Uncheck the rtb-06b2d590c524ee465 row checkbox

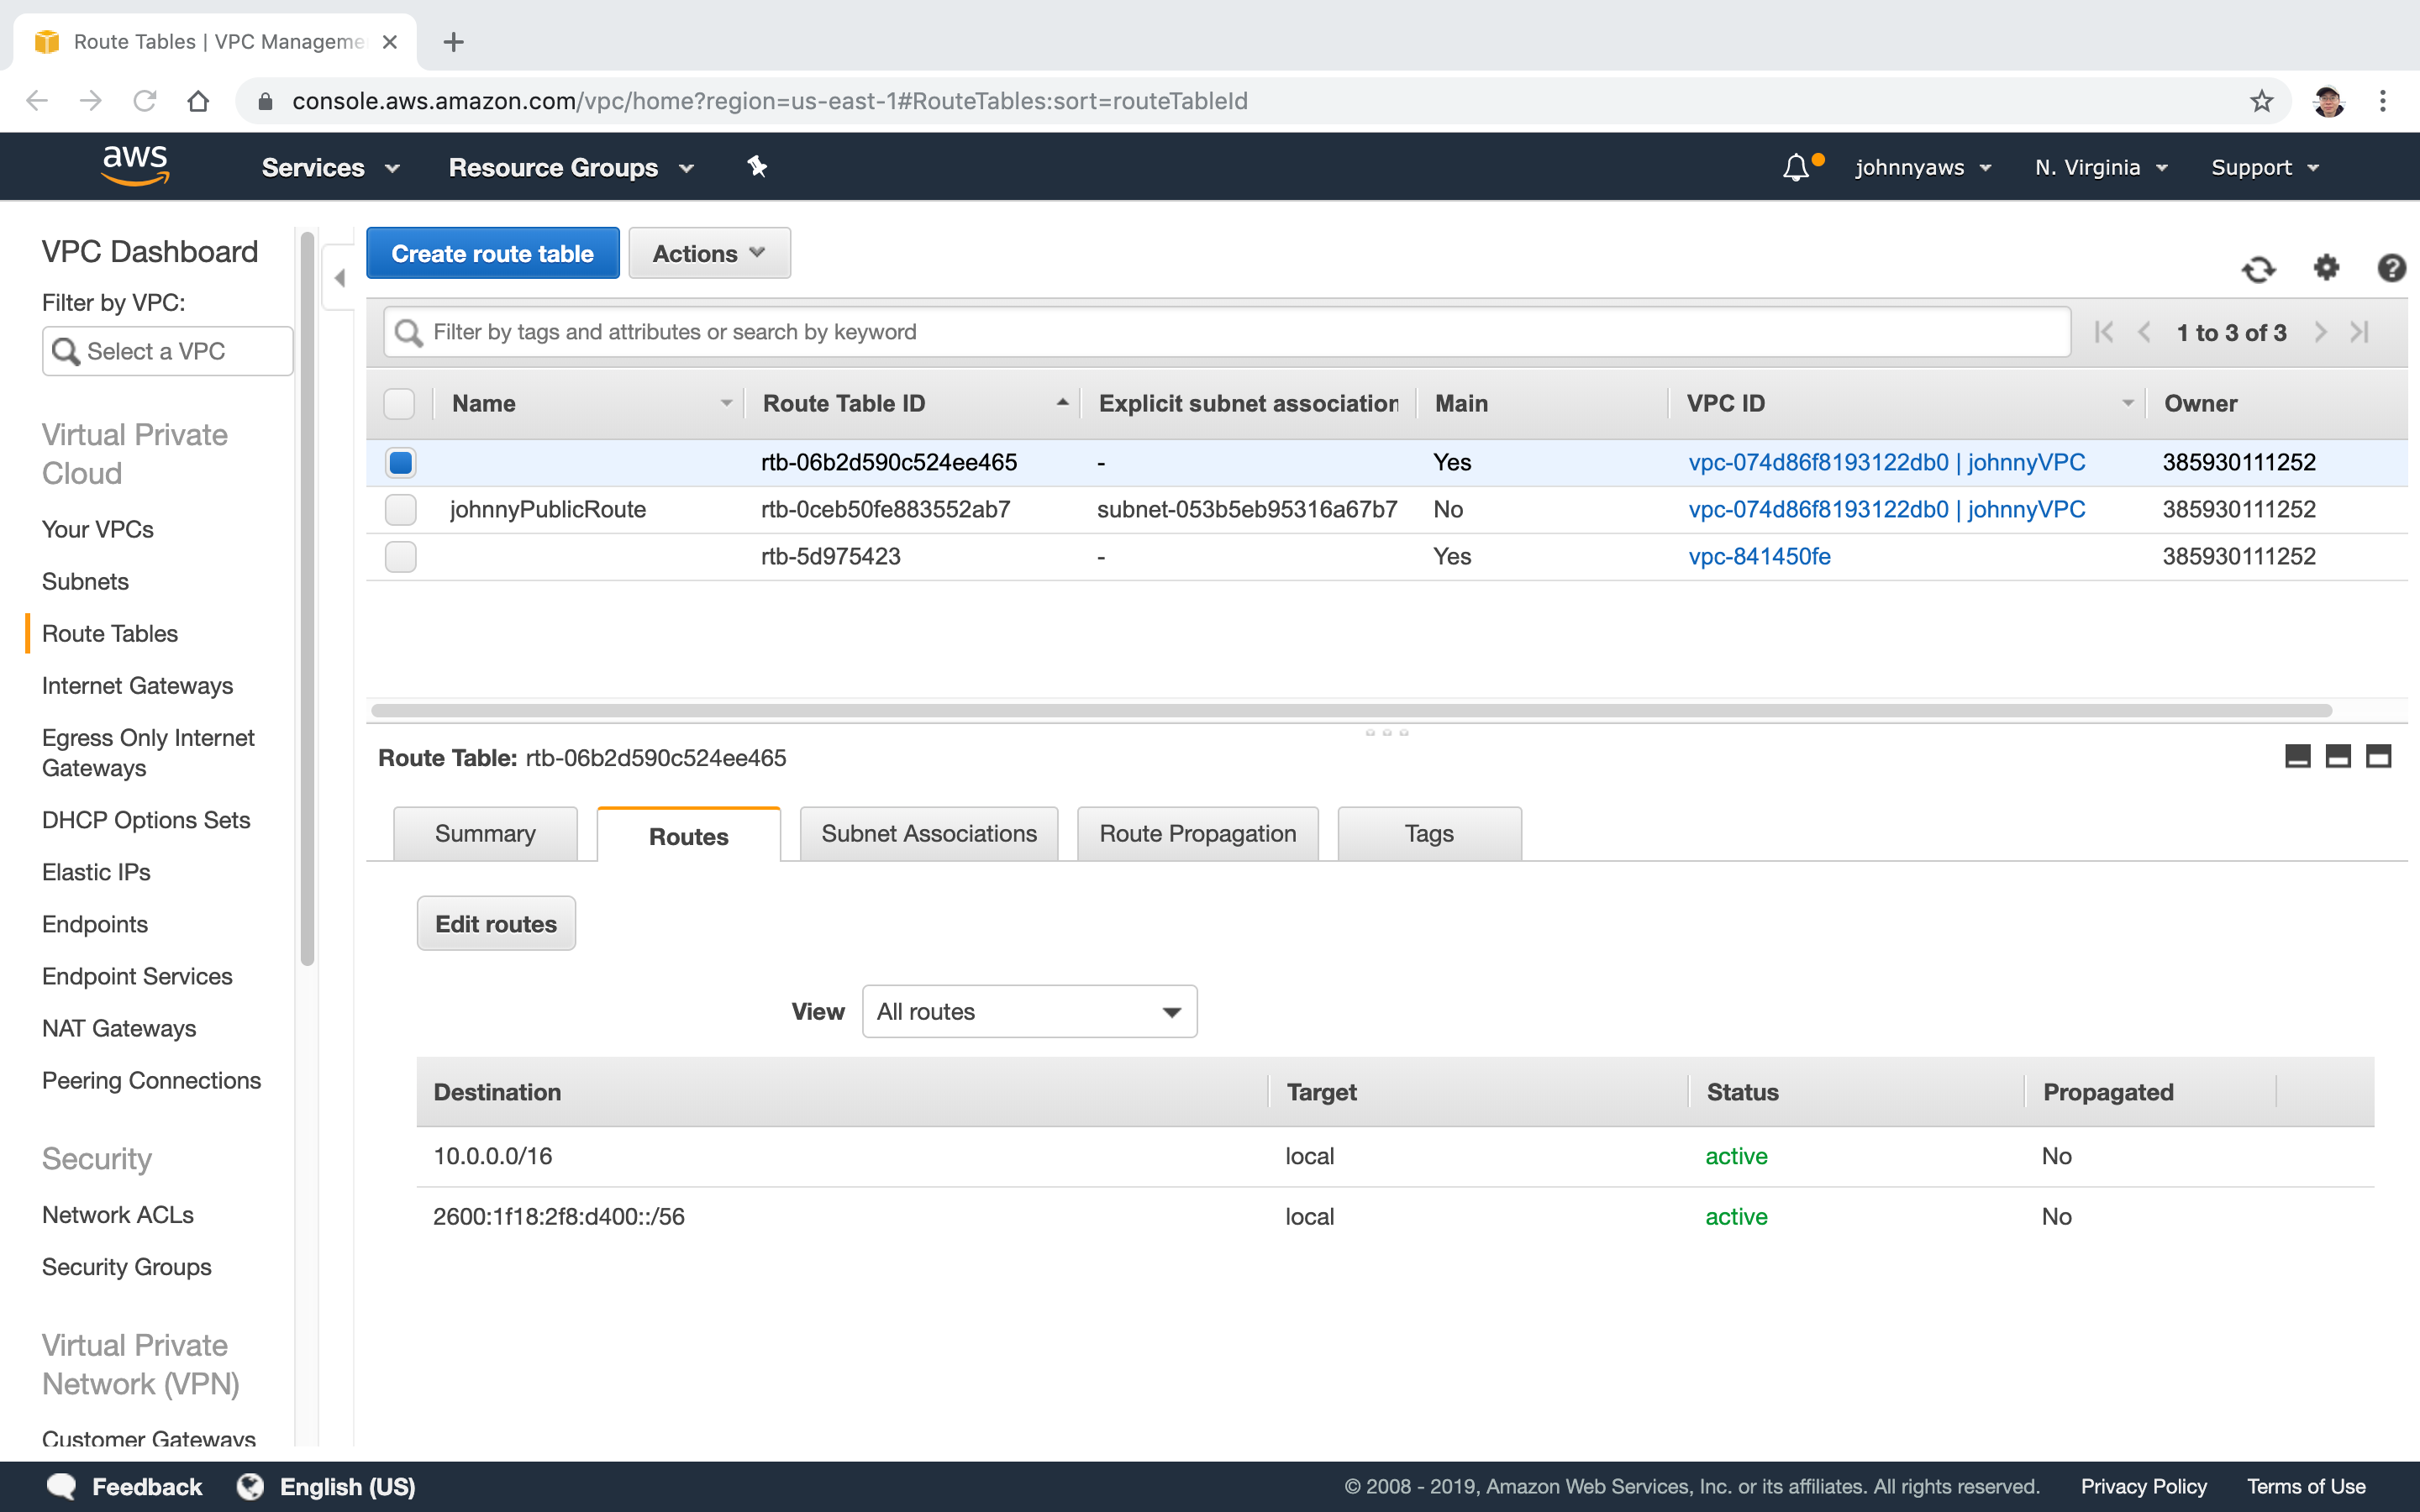(x=400, y=462)
